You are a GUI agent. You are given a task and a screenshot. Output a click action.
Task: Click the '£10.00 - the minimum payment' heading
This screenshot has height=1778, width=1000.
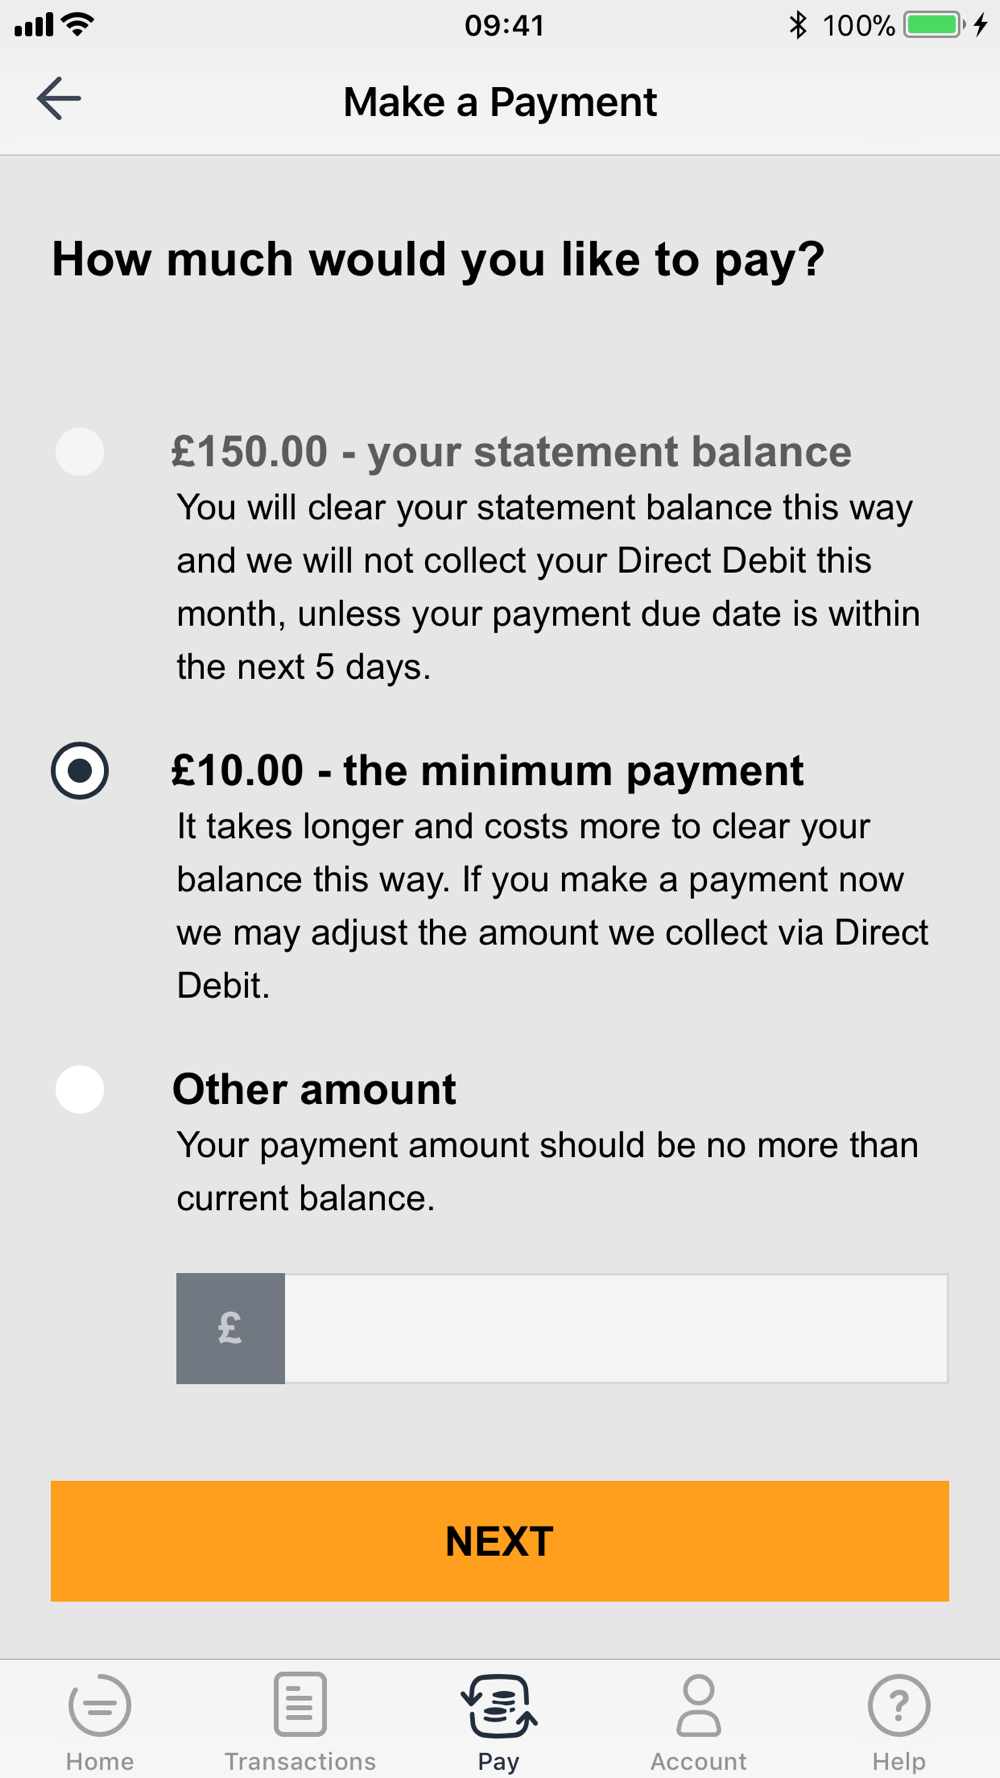point(487,771)
